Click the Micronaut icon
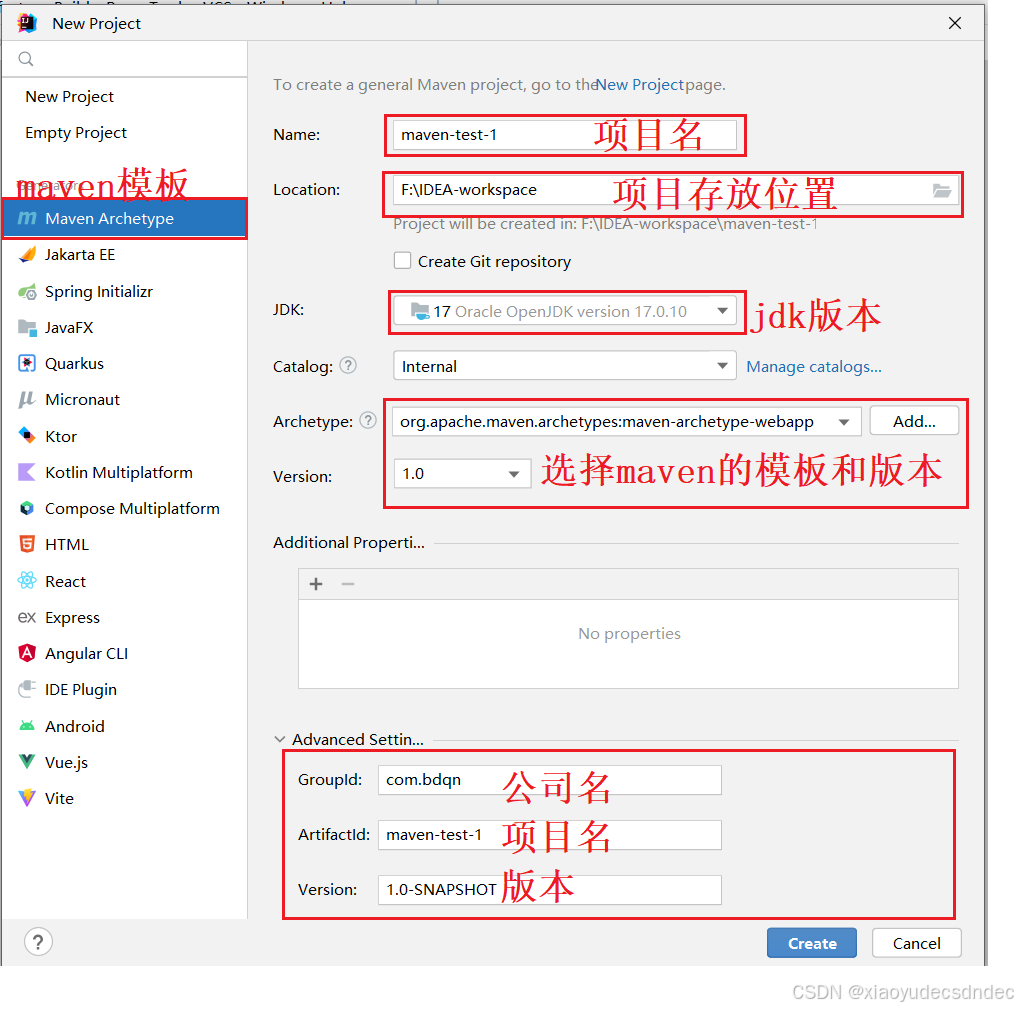1018x1010 pixels. [x=27, y=400]
